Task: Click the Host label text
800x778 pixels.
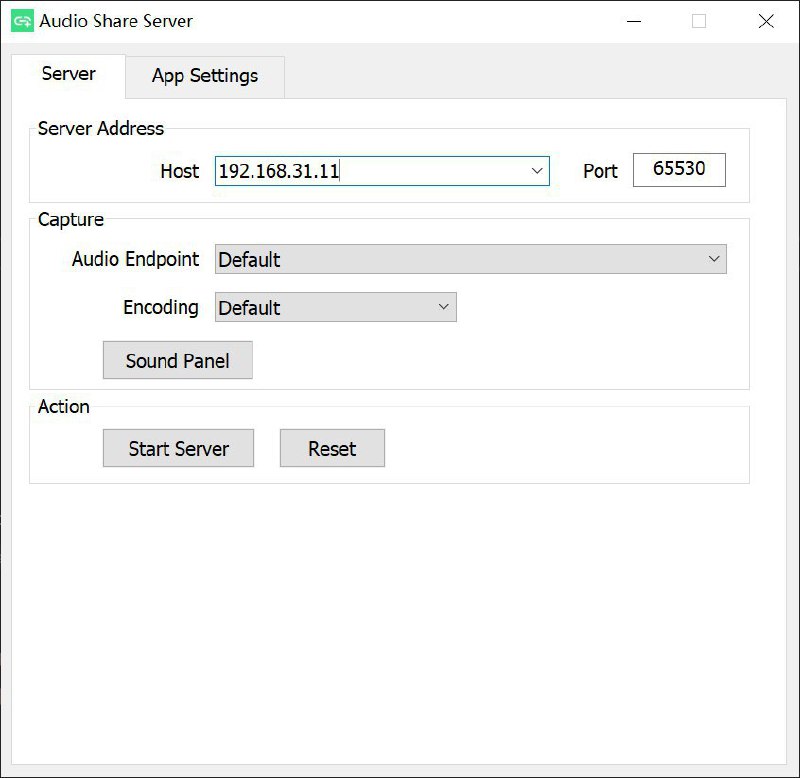Action: click(x=180, y=171)
